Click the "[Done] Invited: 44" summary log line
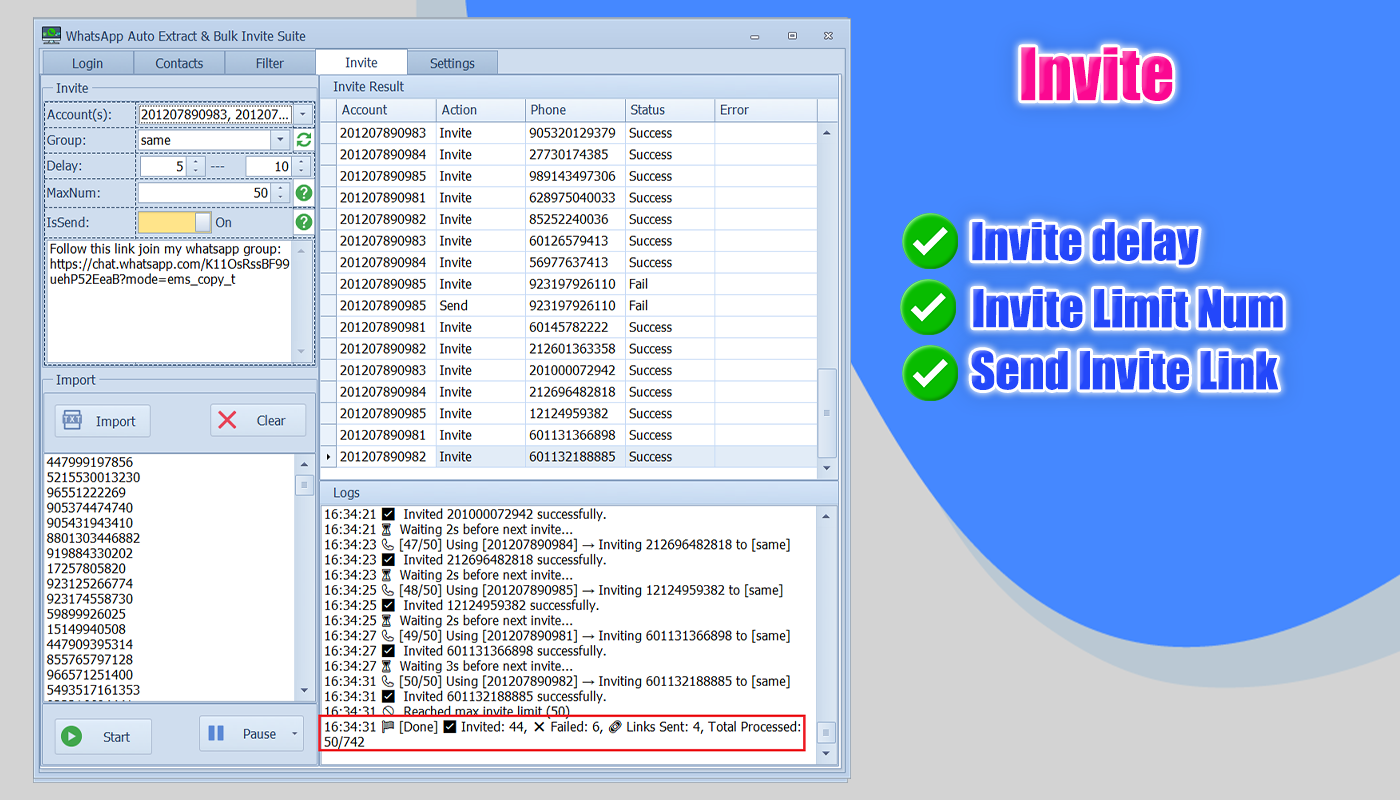1400x800 pixels. [563, 734]
